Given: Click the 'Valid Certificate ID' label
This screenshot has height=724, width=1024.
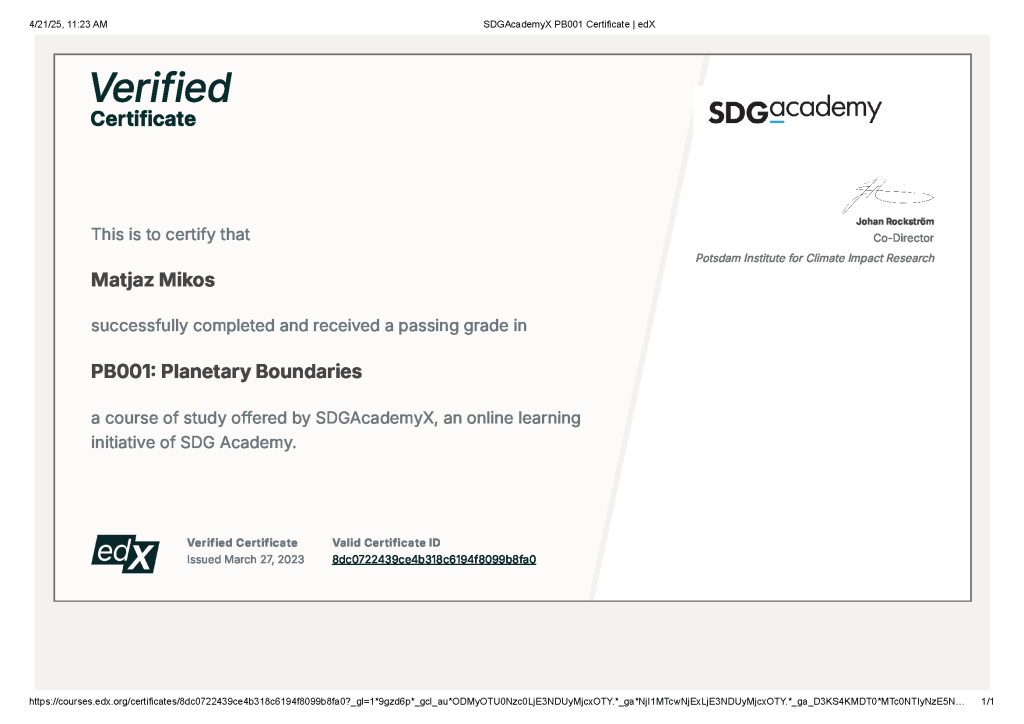Looking at the screenshot, I should [386, 543].
